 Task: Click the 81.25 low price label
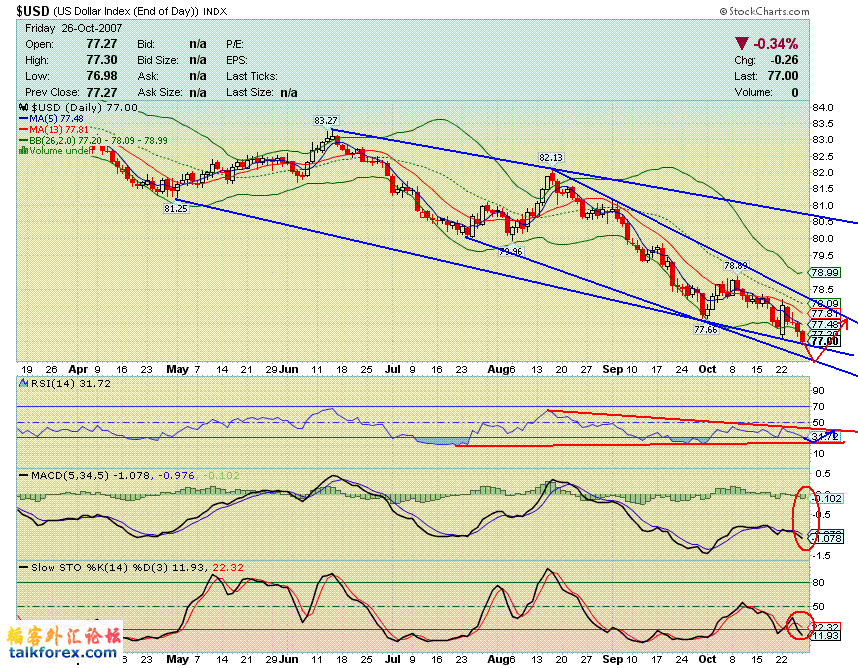pyautogui.click(x=176, y=208)
